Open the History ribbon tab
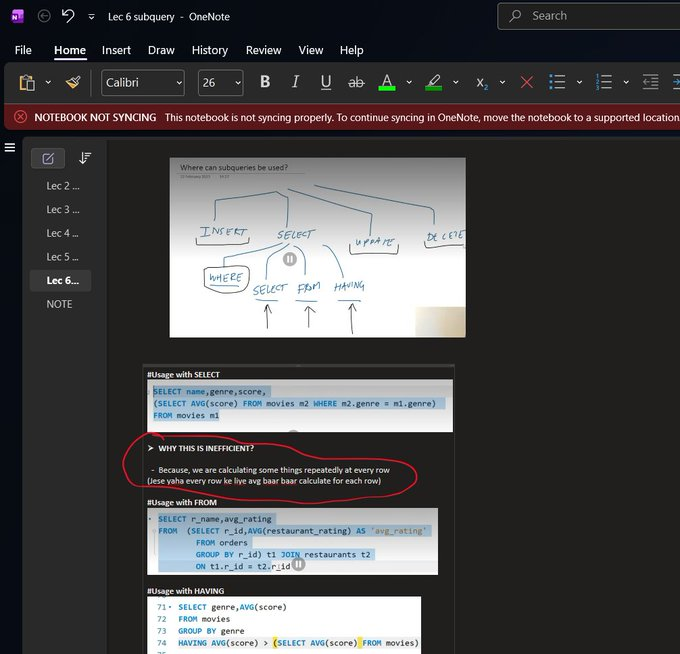This screenshot has height=654, width=680. tap(210, 50)
